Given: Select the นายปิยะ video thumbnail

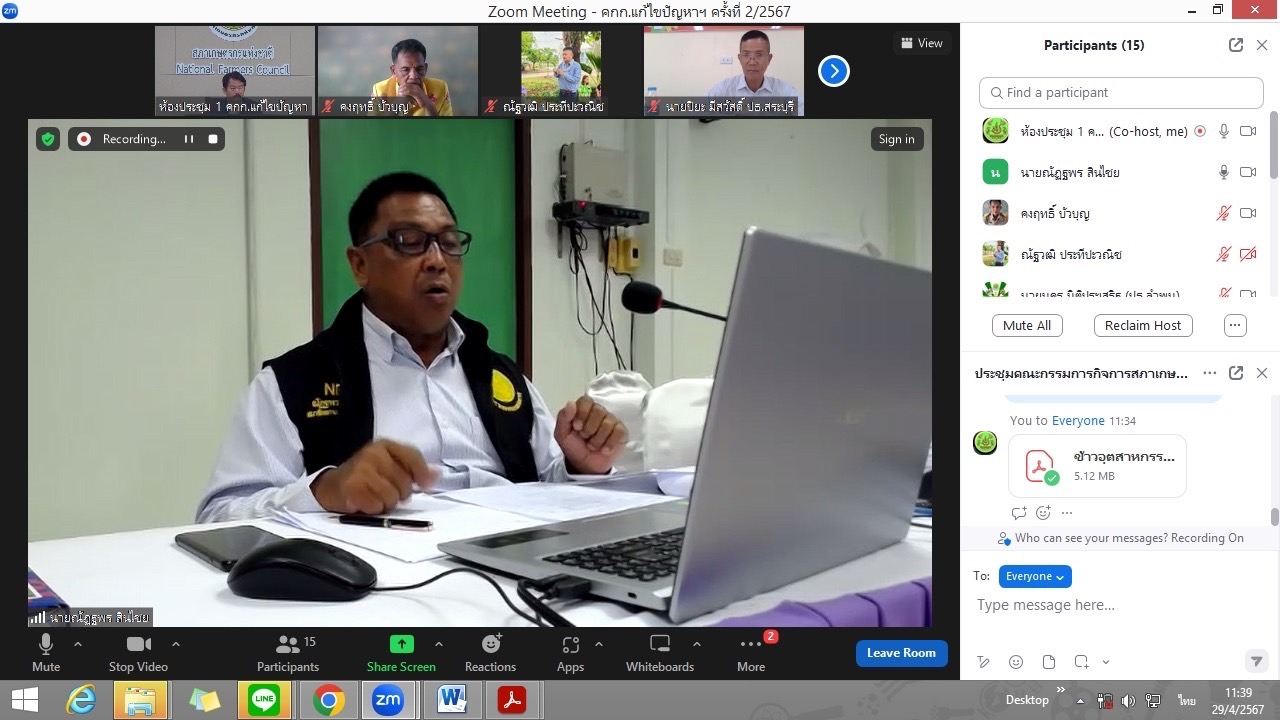Looking at the screenshot, I should click(723, 71).
